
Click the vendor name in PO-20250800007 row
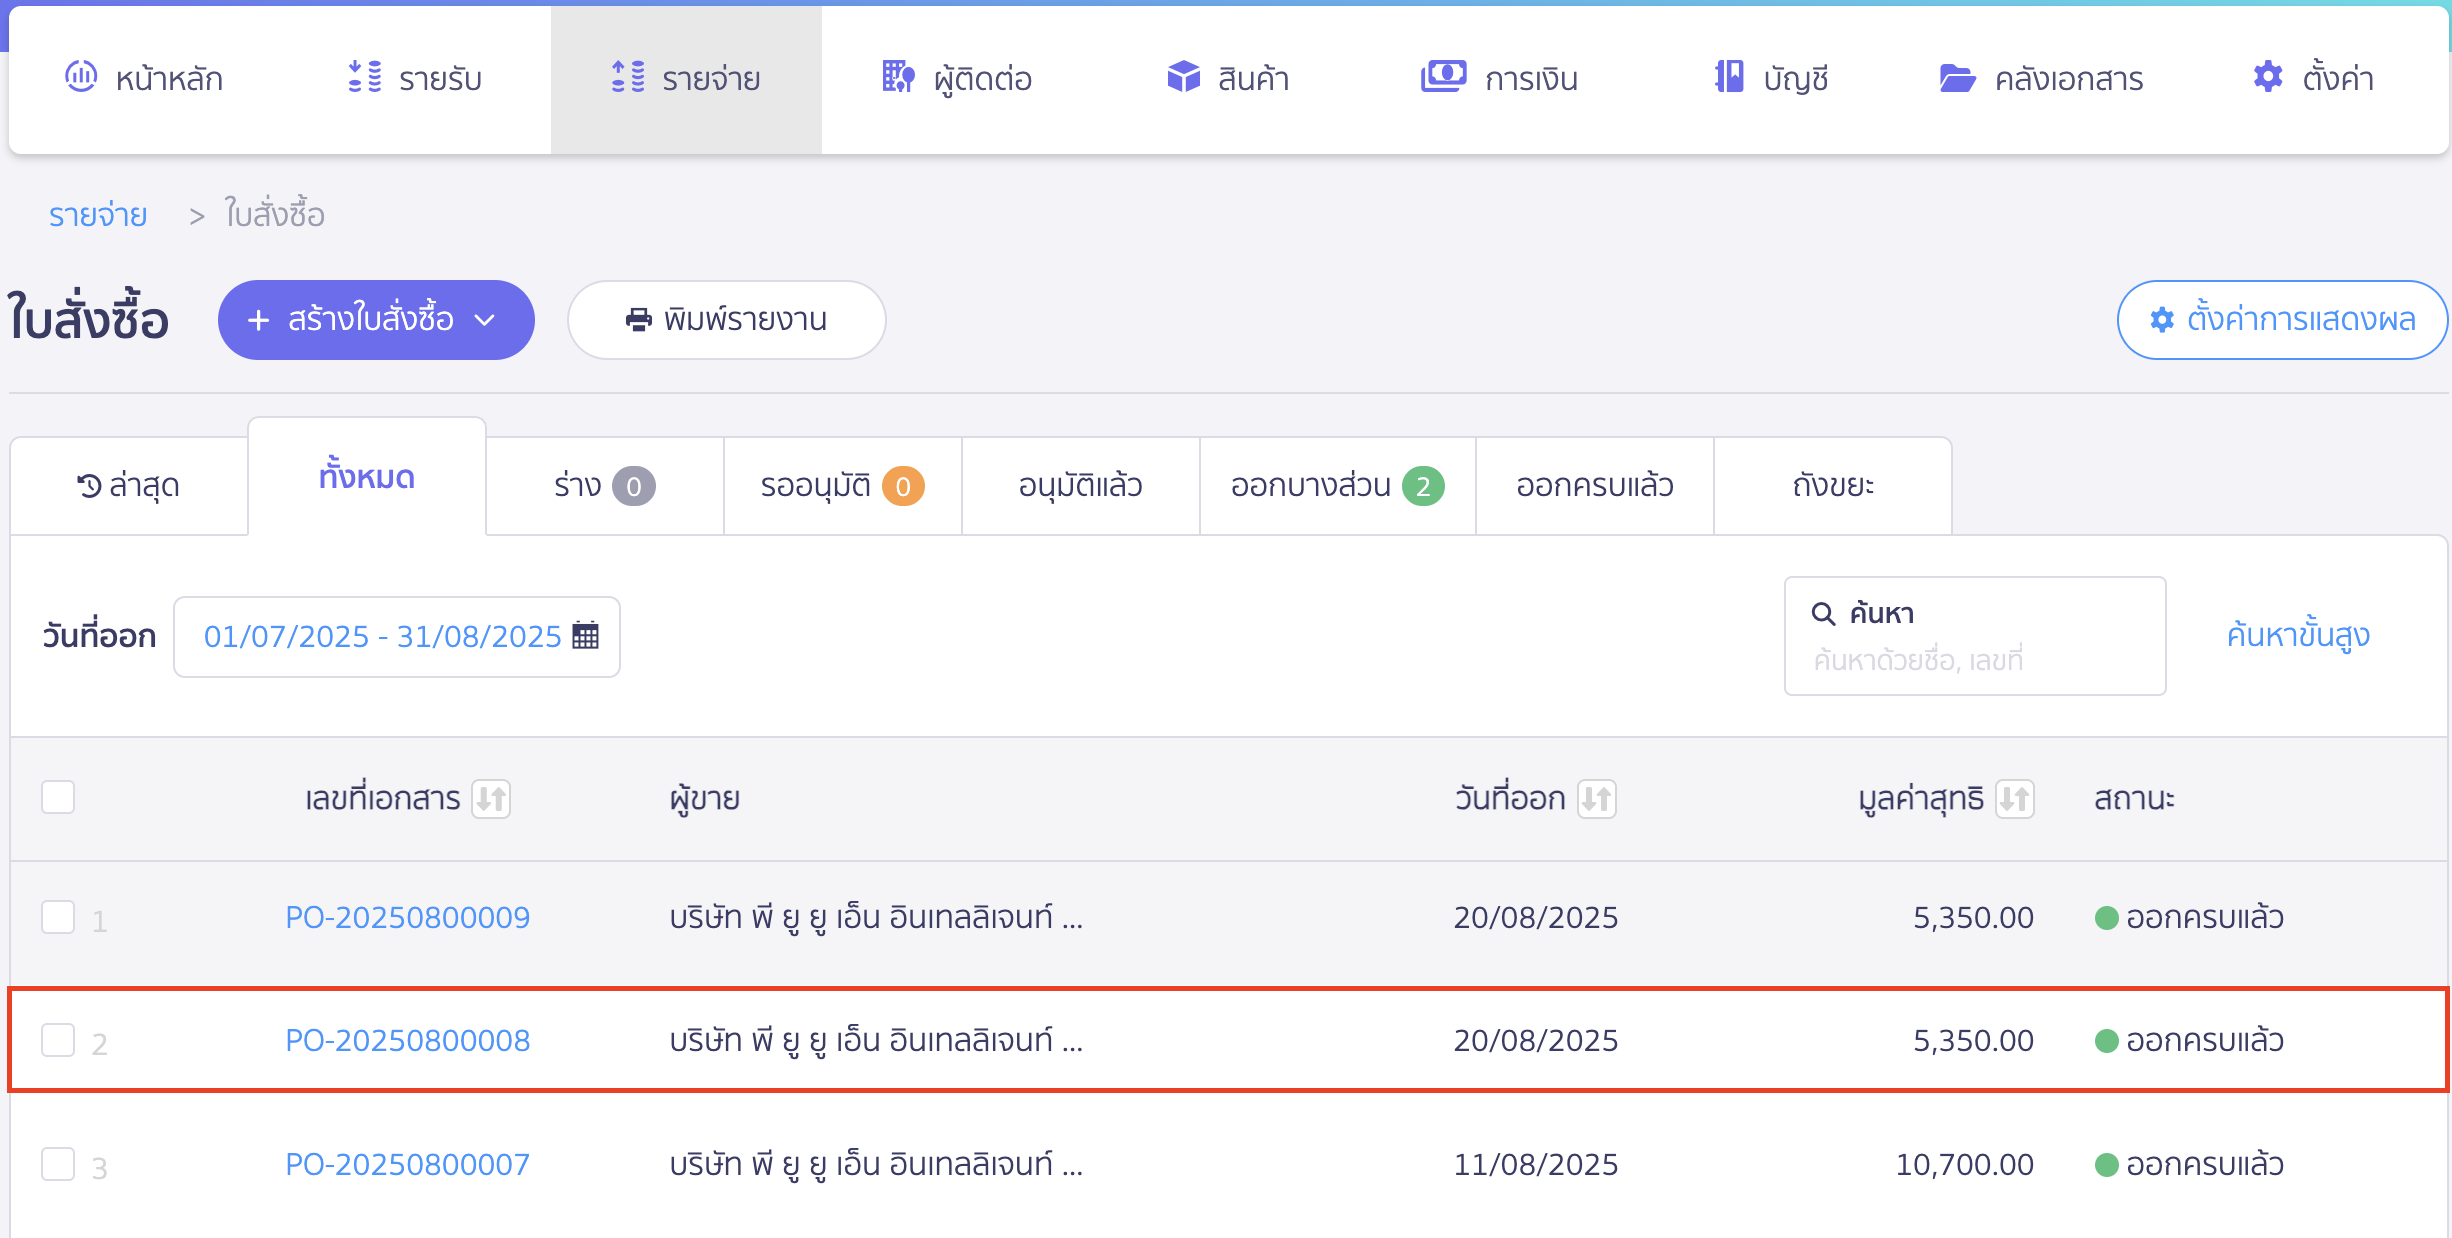coord(876,1164)
